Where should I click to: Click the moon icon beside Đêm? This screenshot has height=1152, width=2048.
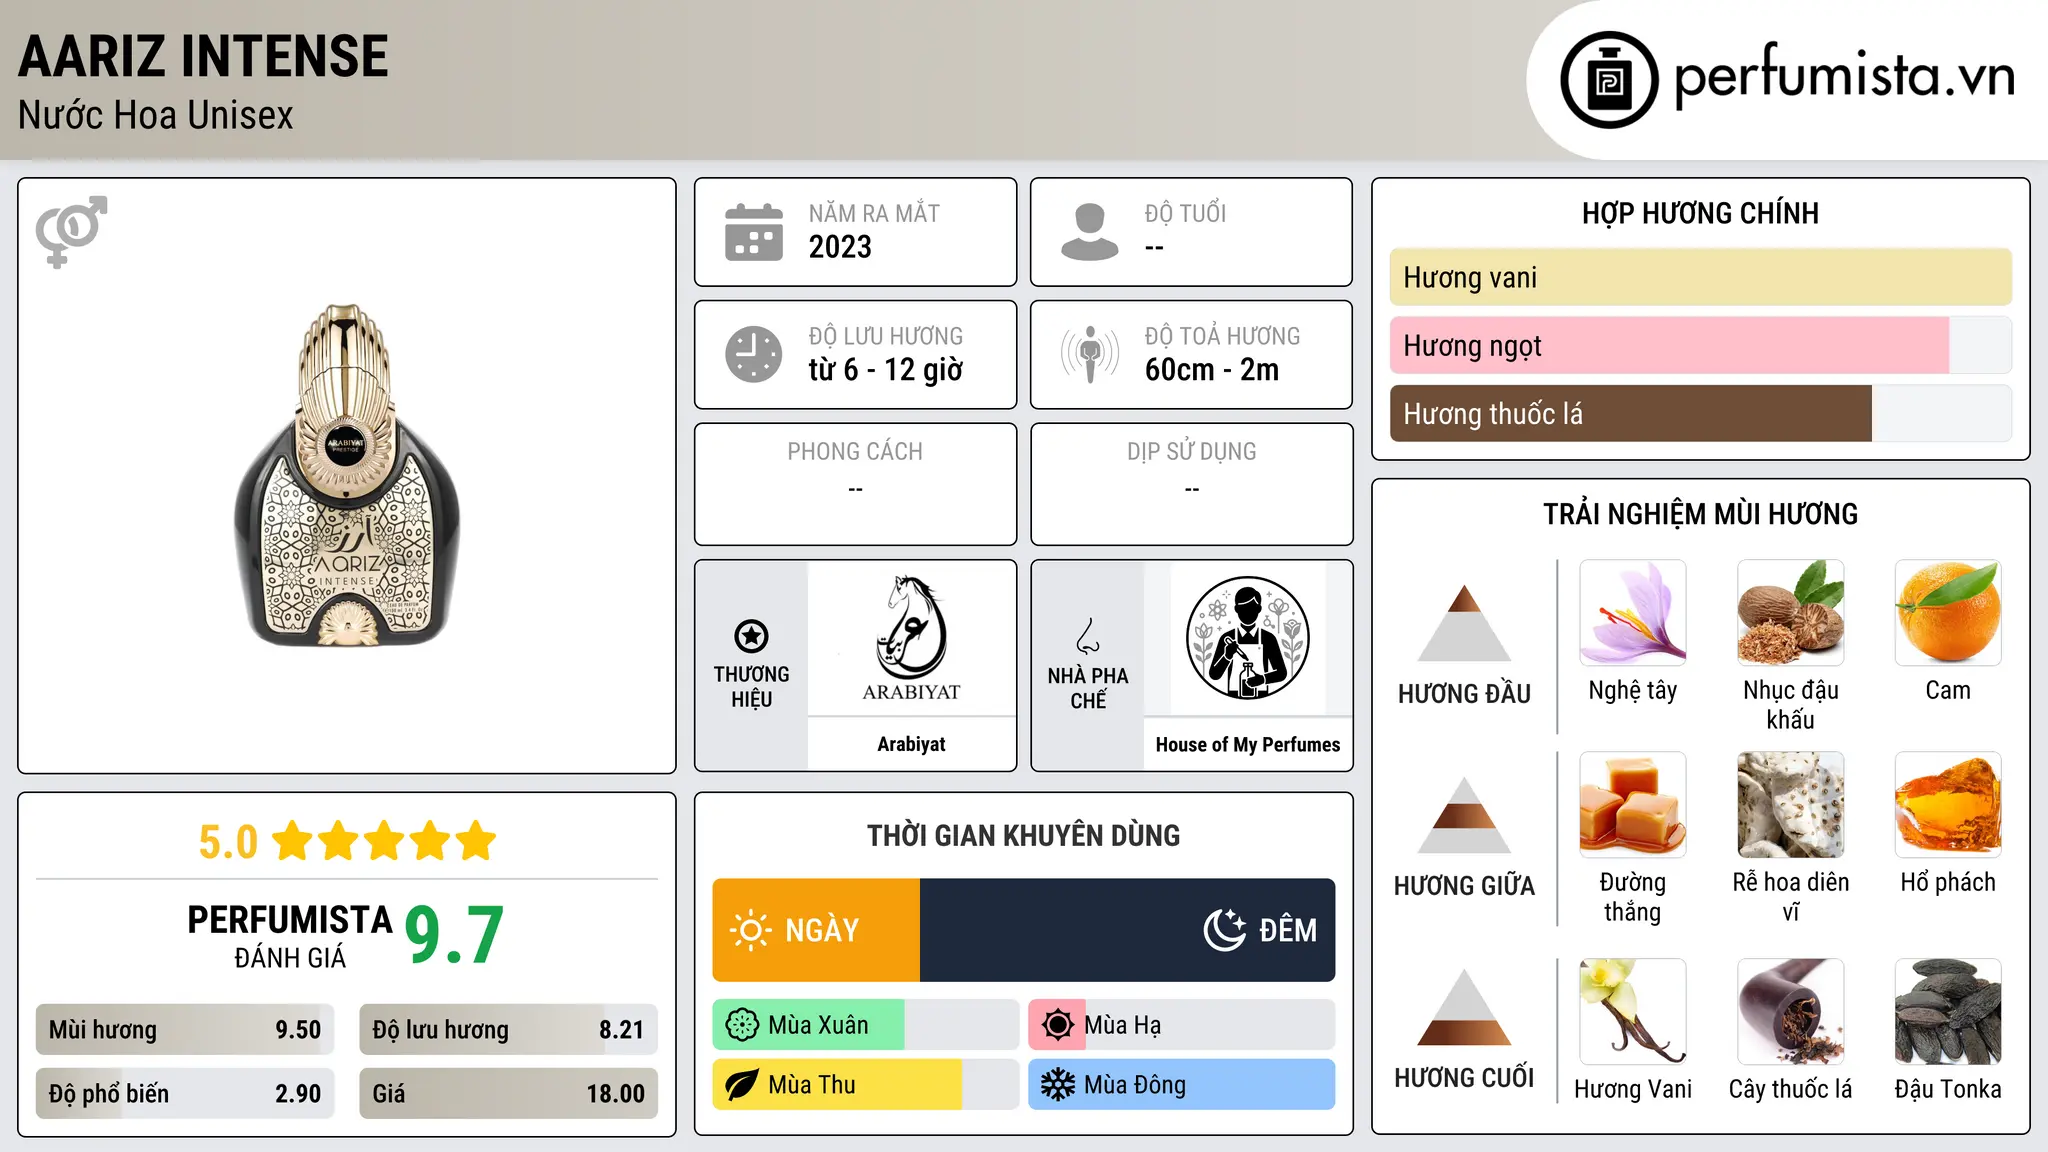coord(1224,930)
